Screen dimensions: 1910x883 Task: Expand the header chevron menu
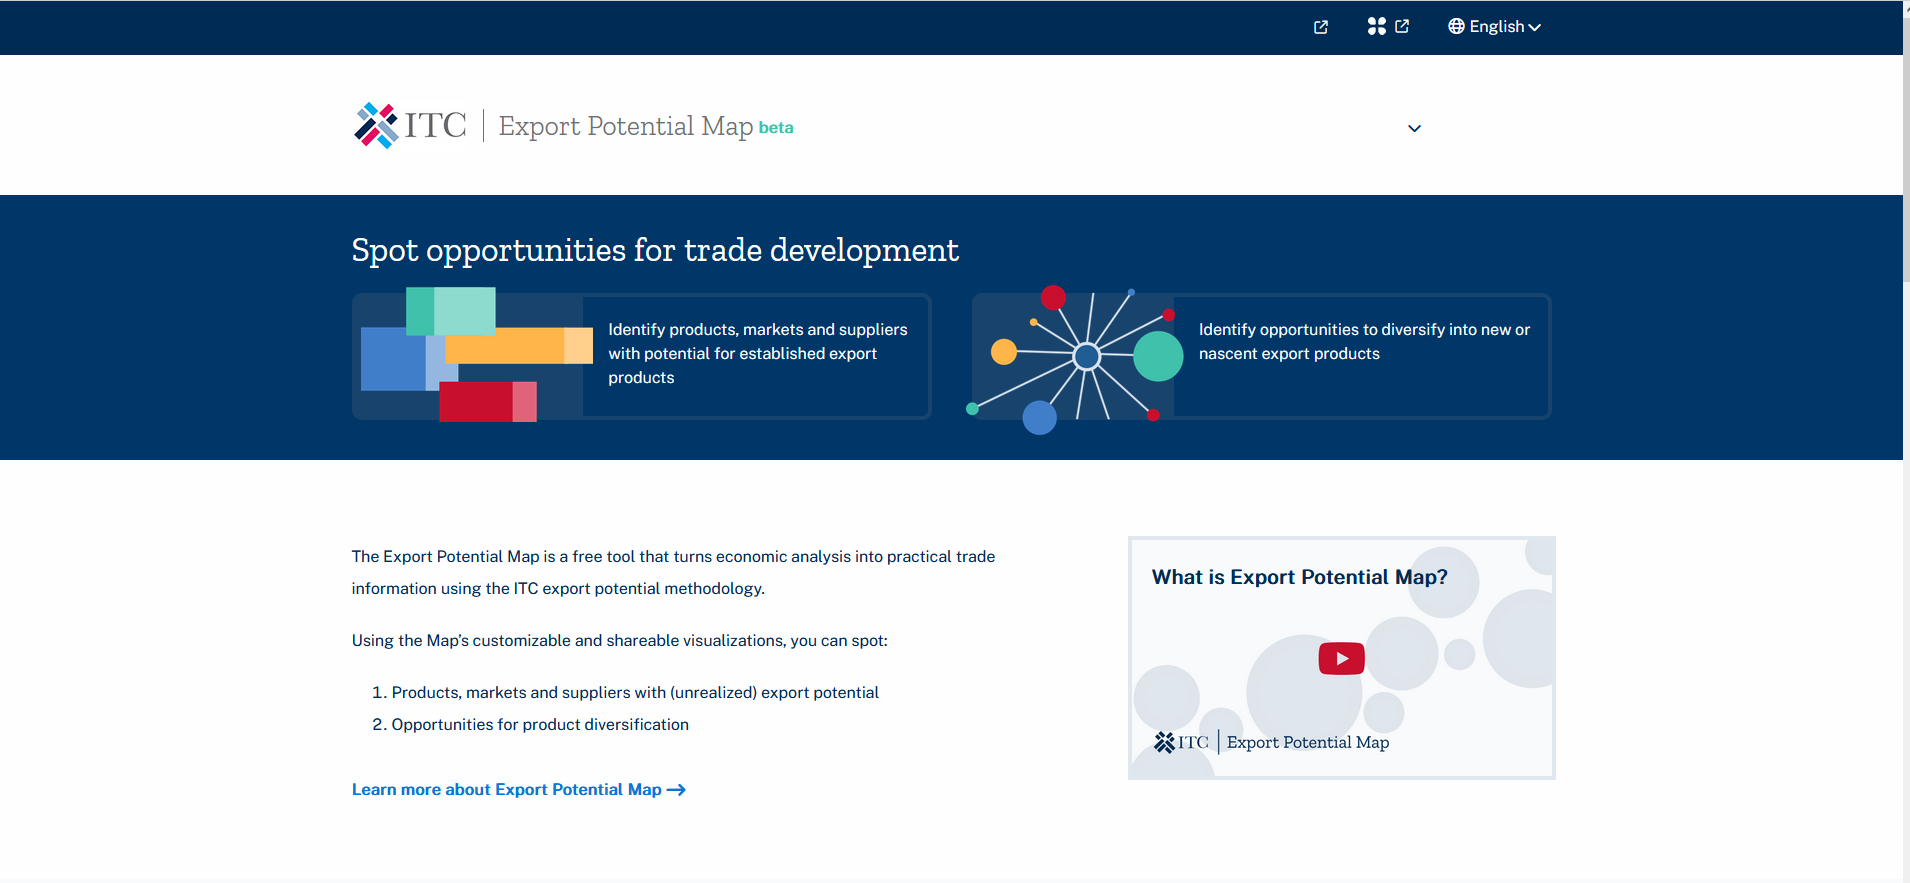click(1414, 128)
